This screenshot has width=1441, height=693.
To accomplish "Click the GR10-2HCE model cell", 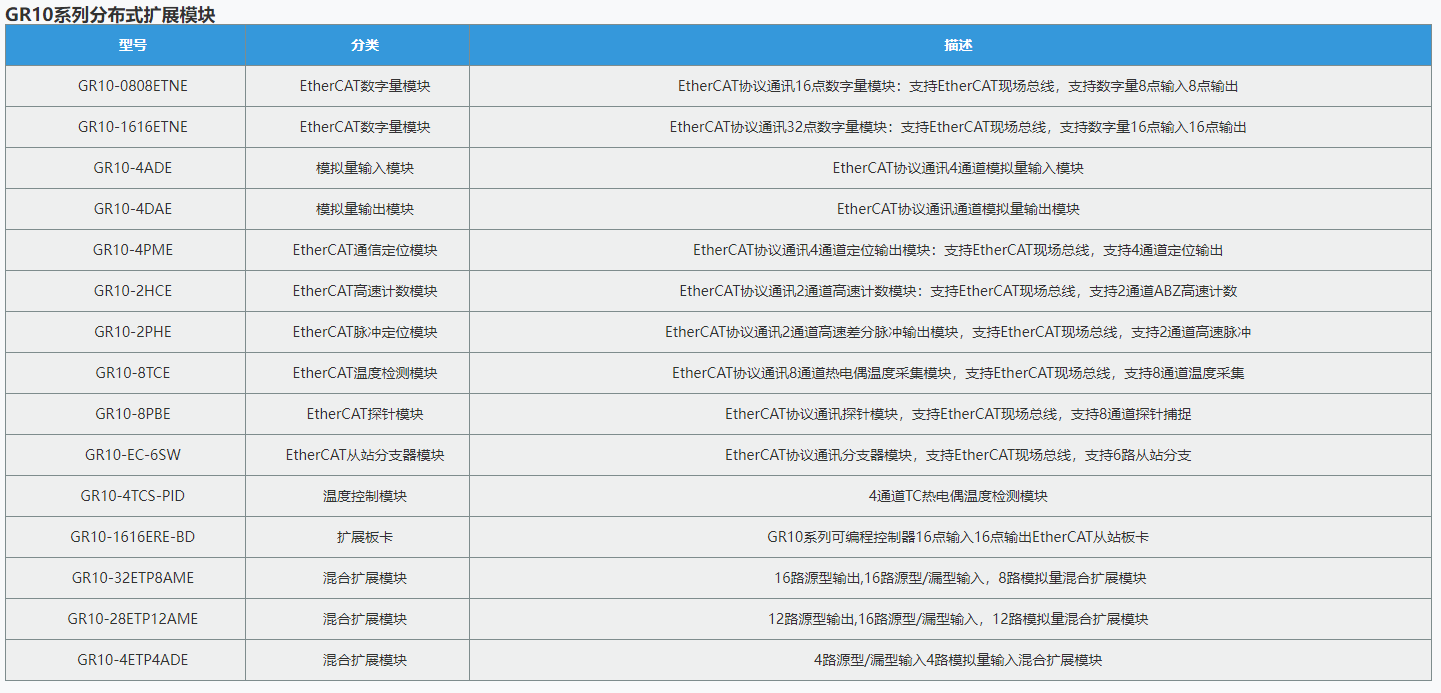I will (x=132, y=291).
